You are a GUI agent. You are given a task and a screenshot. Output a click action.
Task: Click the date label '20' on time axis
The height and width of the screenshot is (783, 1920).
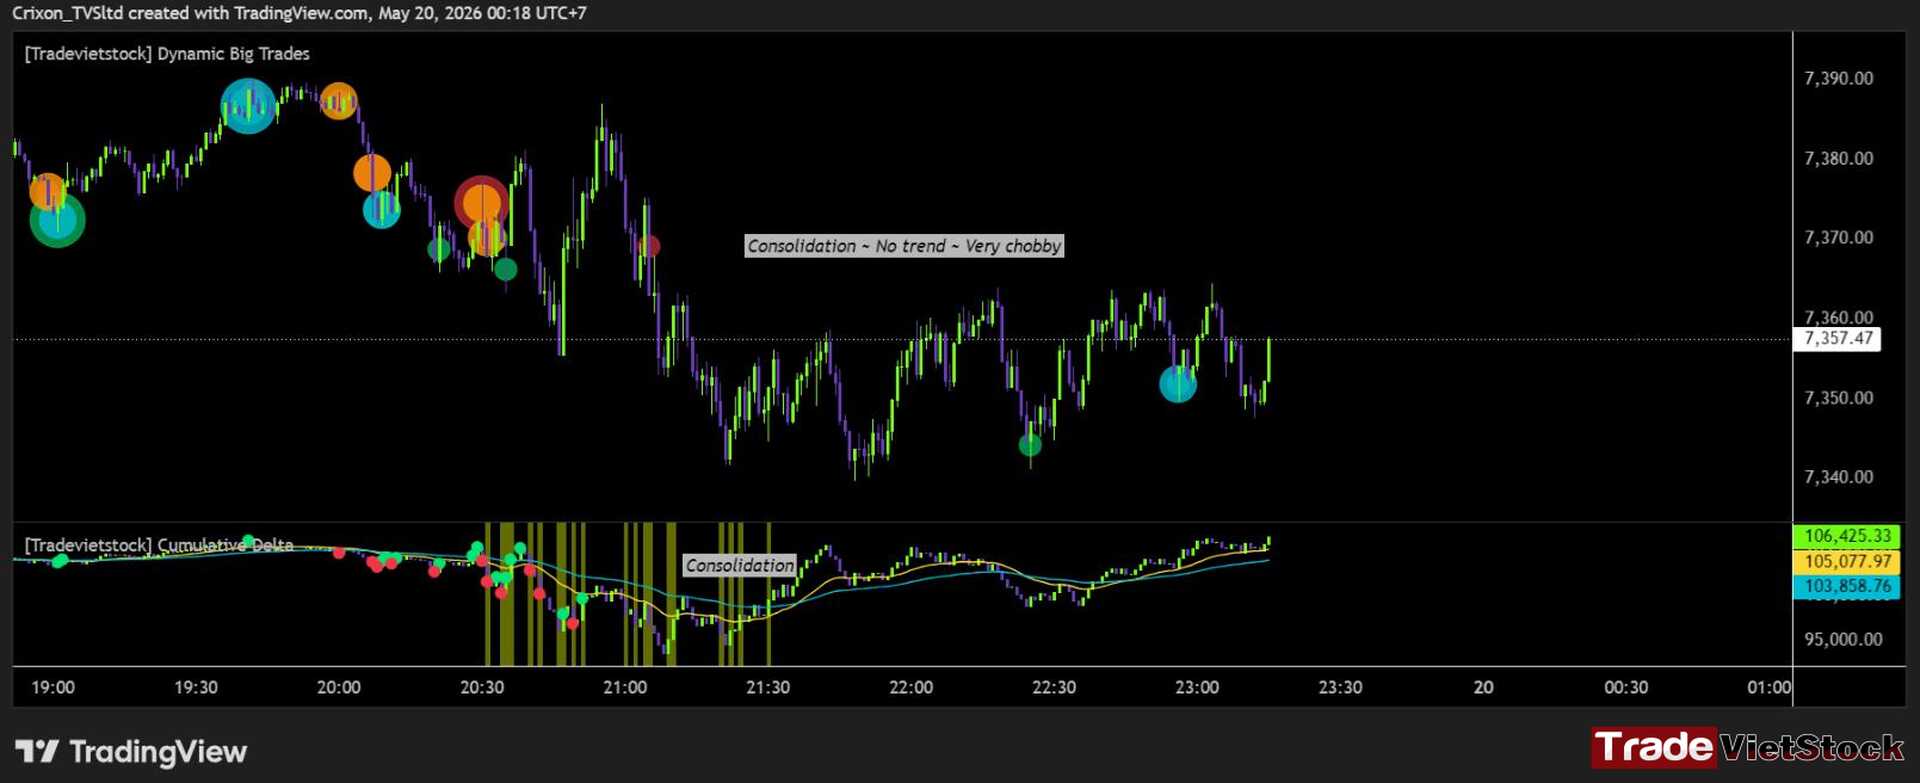point(1484,688)
